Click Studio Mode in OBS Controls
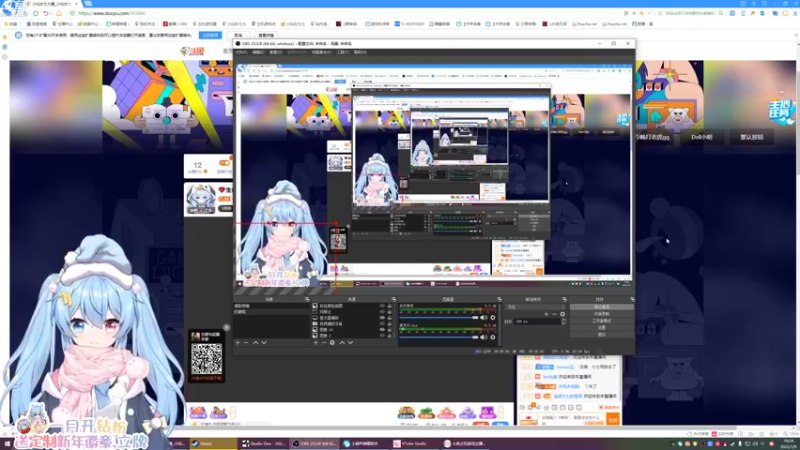 (602, 321)
